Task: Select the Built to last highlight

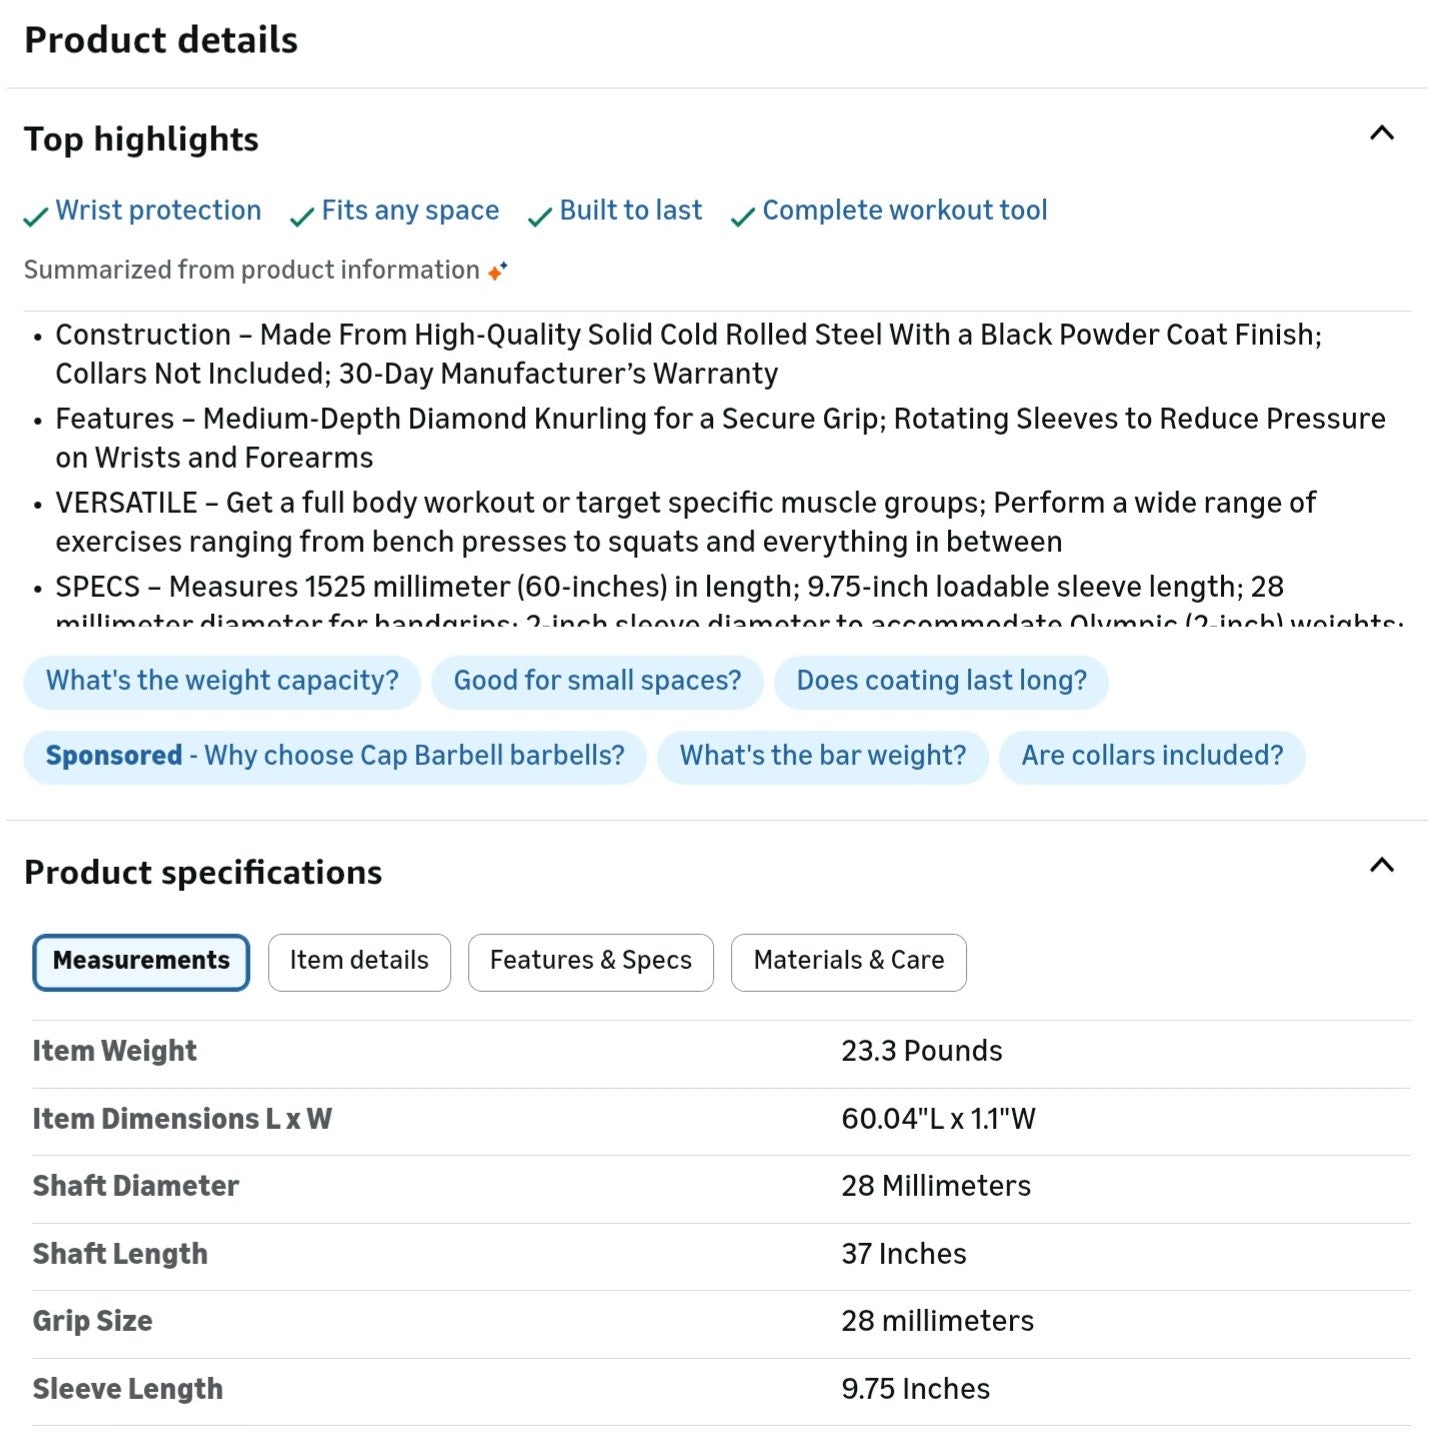Action: pyautogui.click(x=630, y=211)
